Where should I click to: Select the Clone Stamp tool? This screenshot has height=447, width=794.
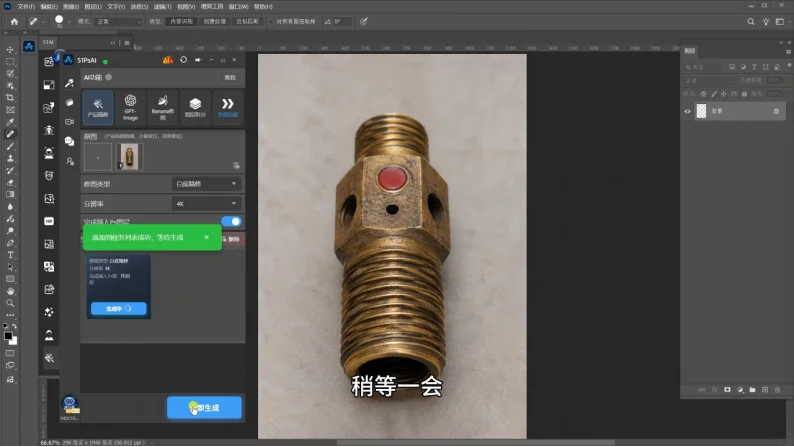[x=10, y=158]
